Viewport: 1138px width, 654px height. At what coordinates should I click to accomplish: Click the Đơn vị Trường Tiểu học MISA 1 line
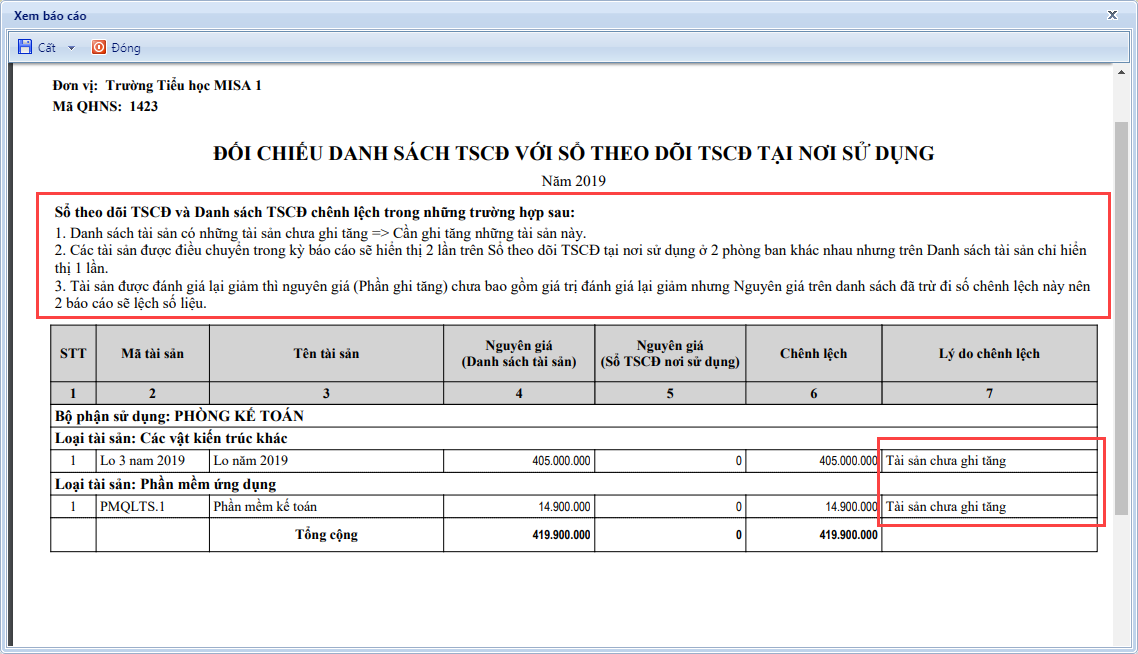tap(157, 85)
